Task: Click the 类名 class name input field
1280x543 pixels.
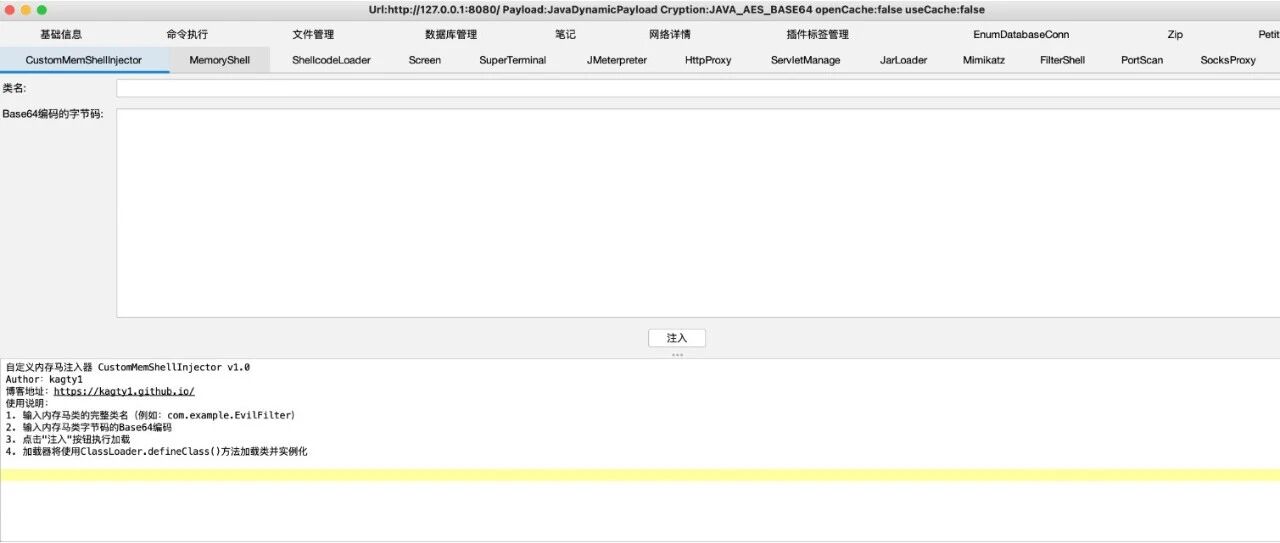Action: point(698,88)
